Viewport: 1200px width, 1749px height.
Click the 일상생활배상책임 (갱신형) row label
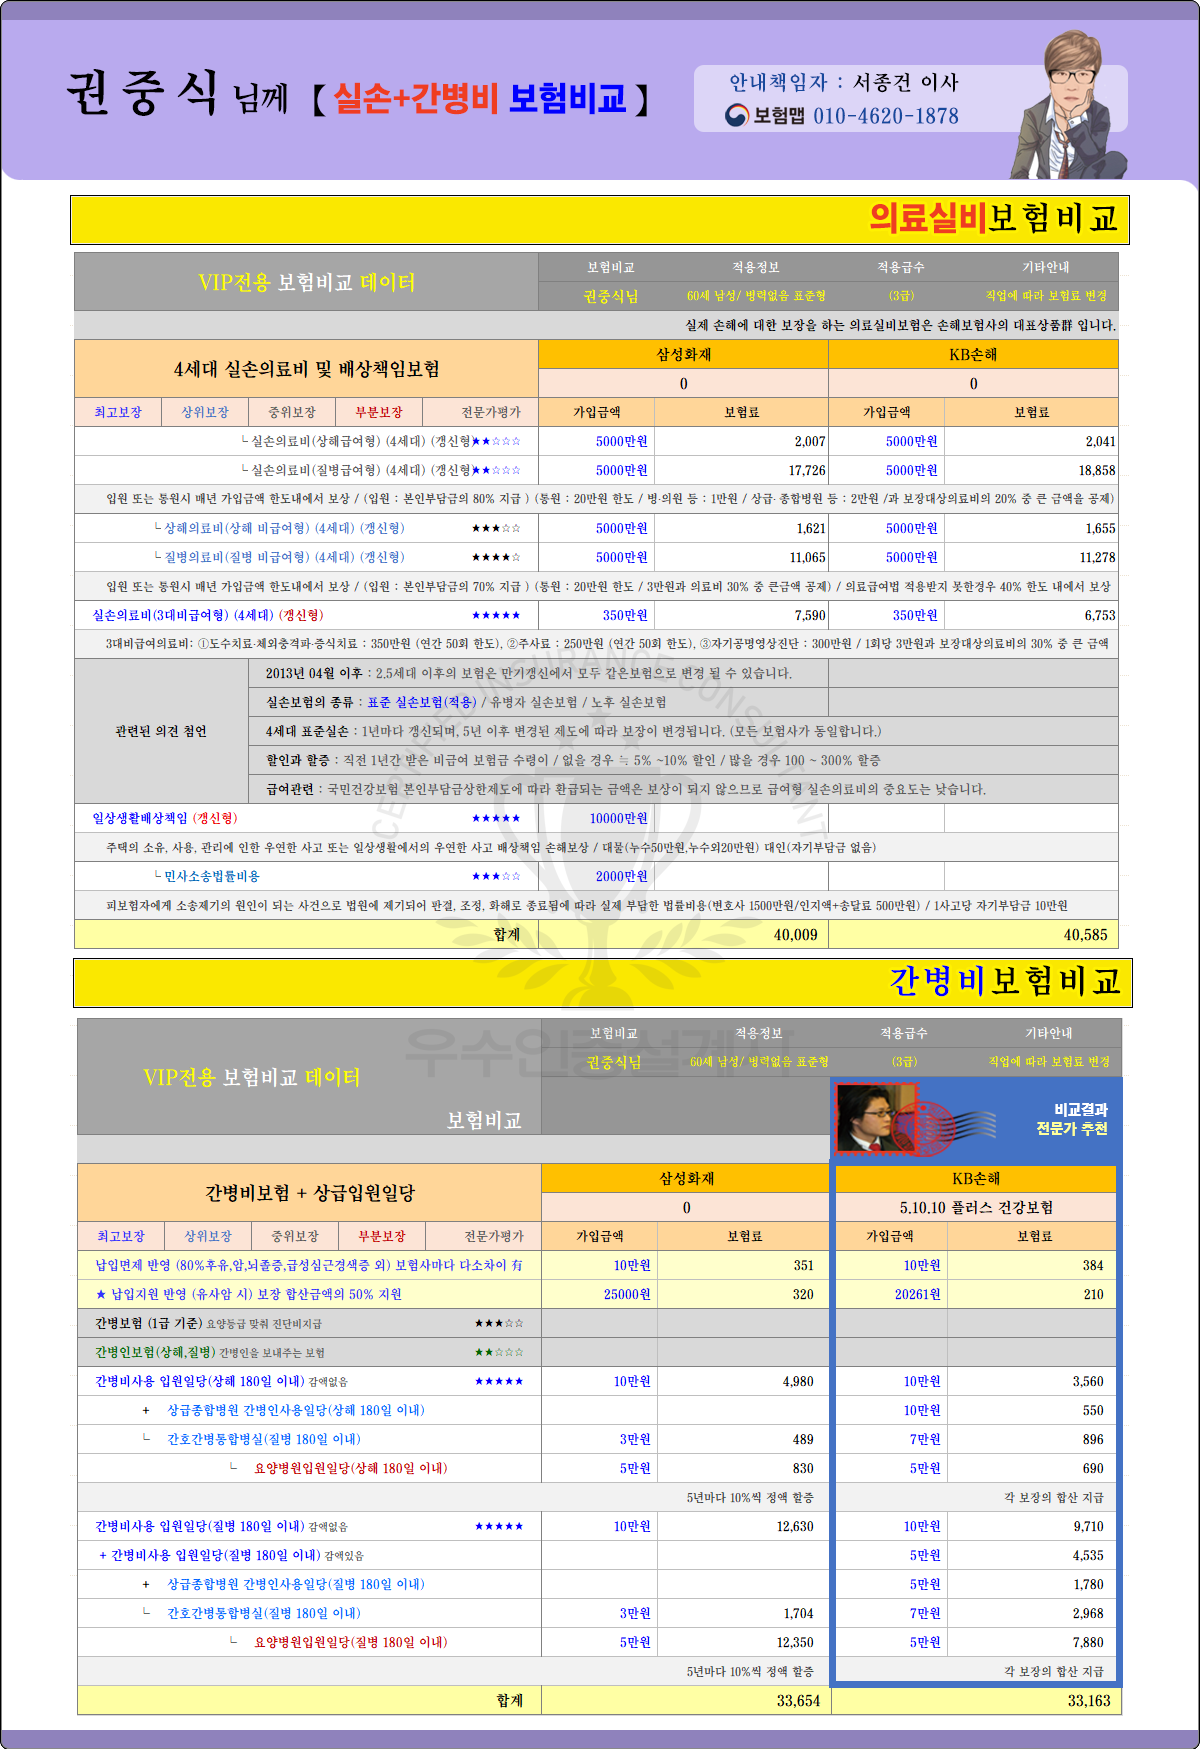click(165, 818)
